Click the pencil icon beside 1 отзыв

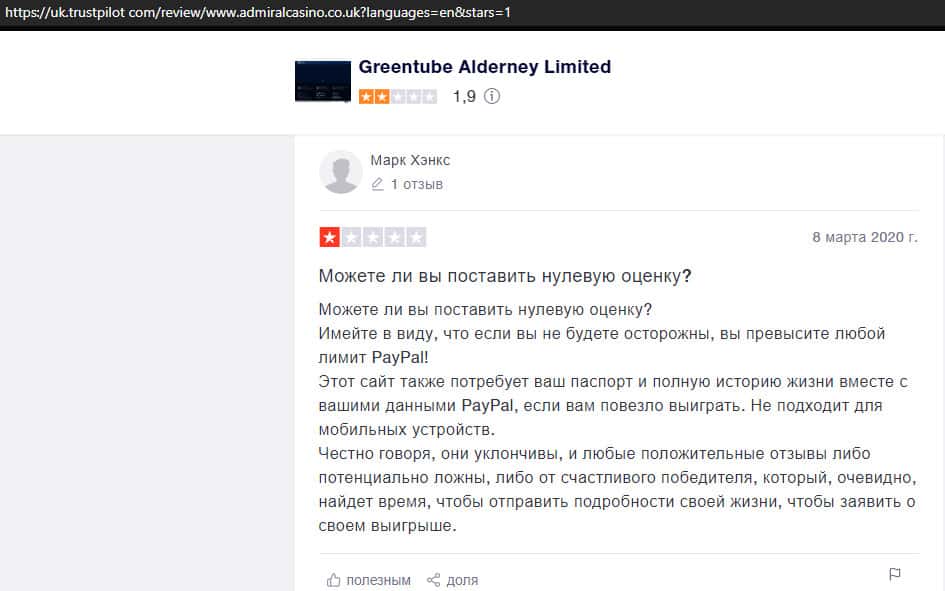(377, 184)
